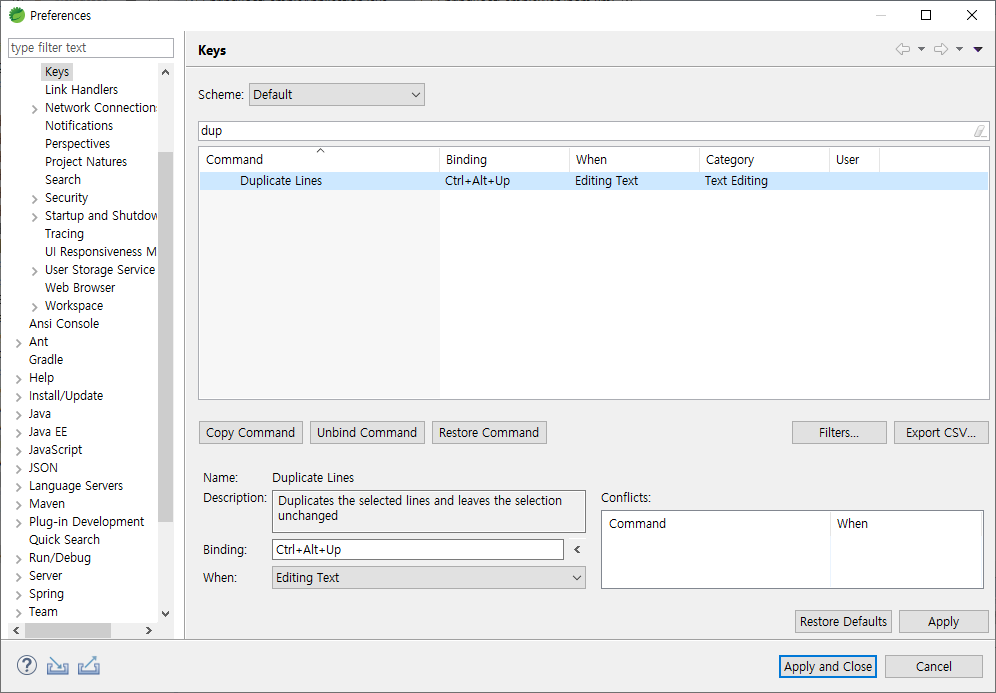Click tree horizontal scrollbar right arrow
996x693 pixels.
149,631
